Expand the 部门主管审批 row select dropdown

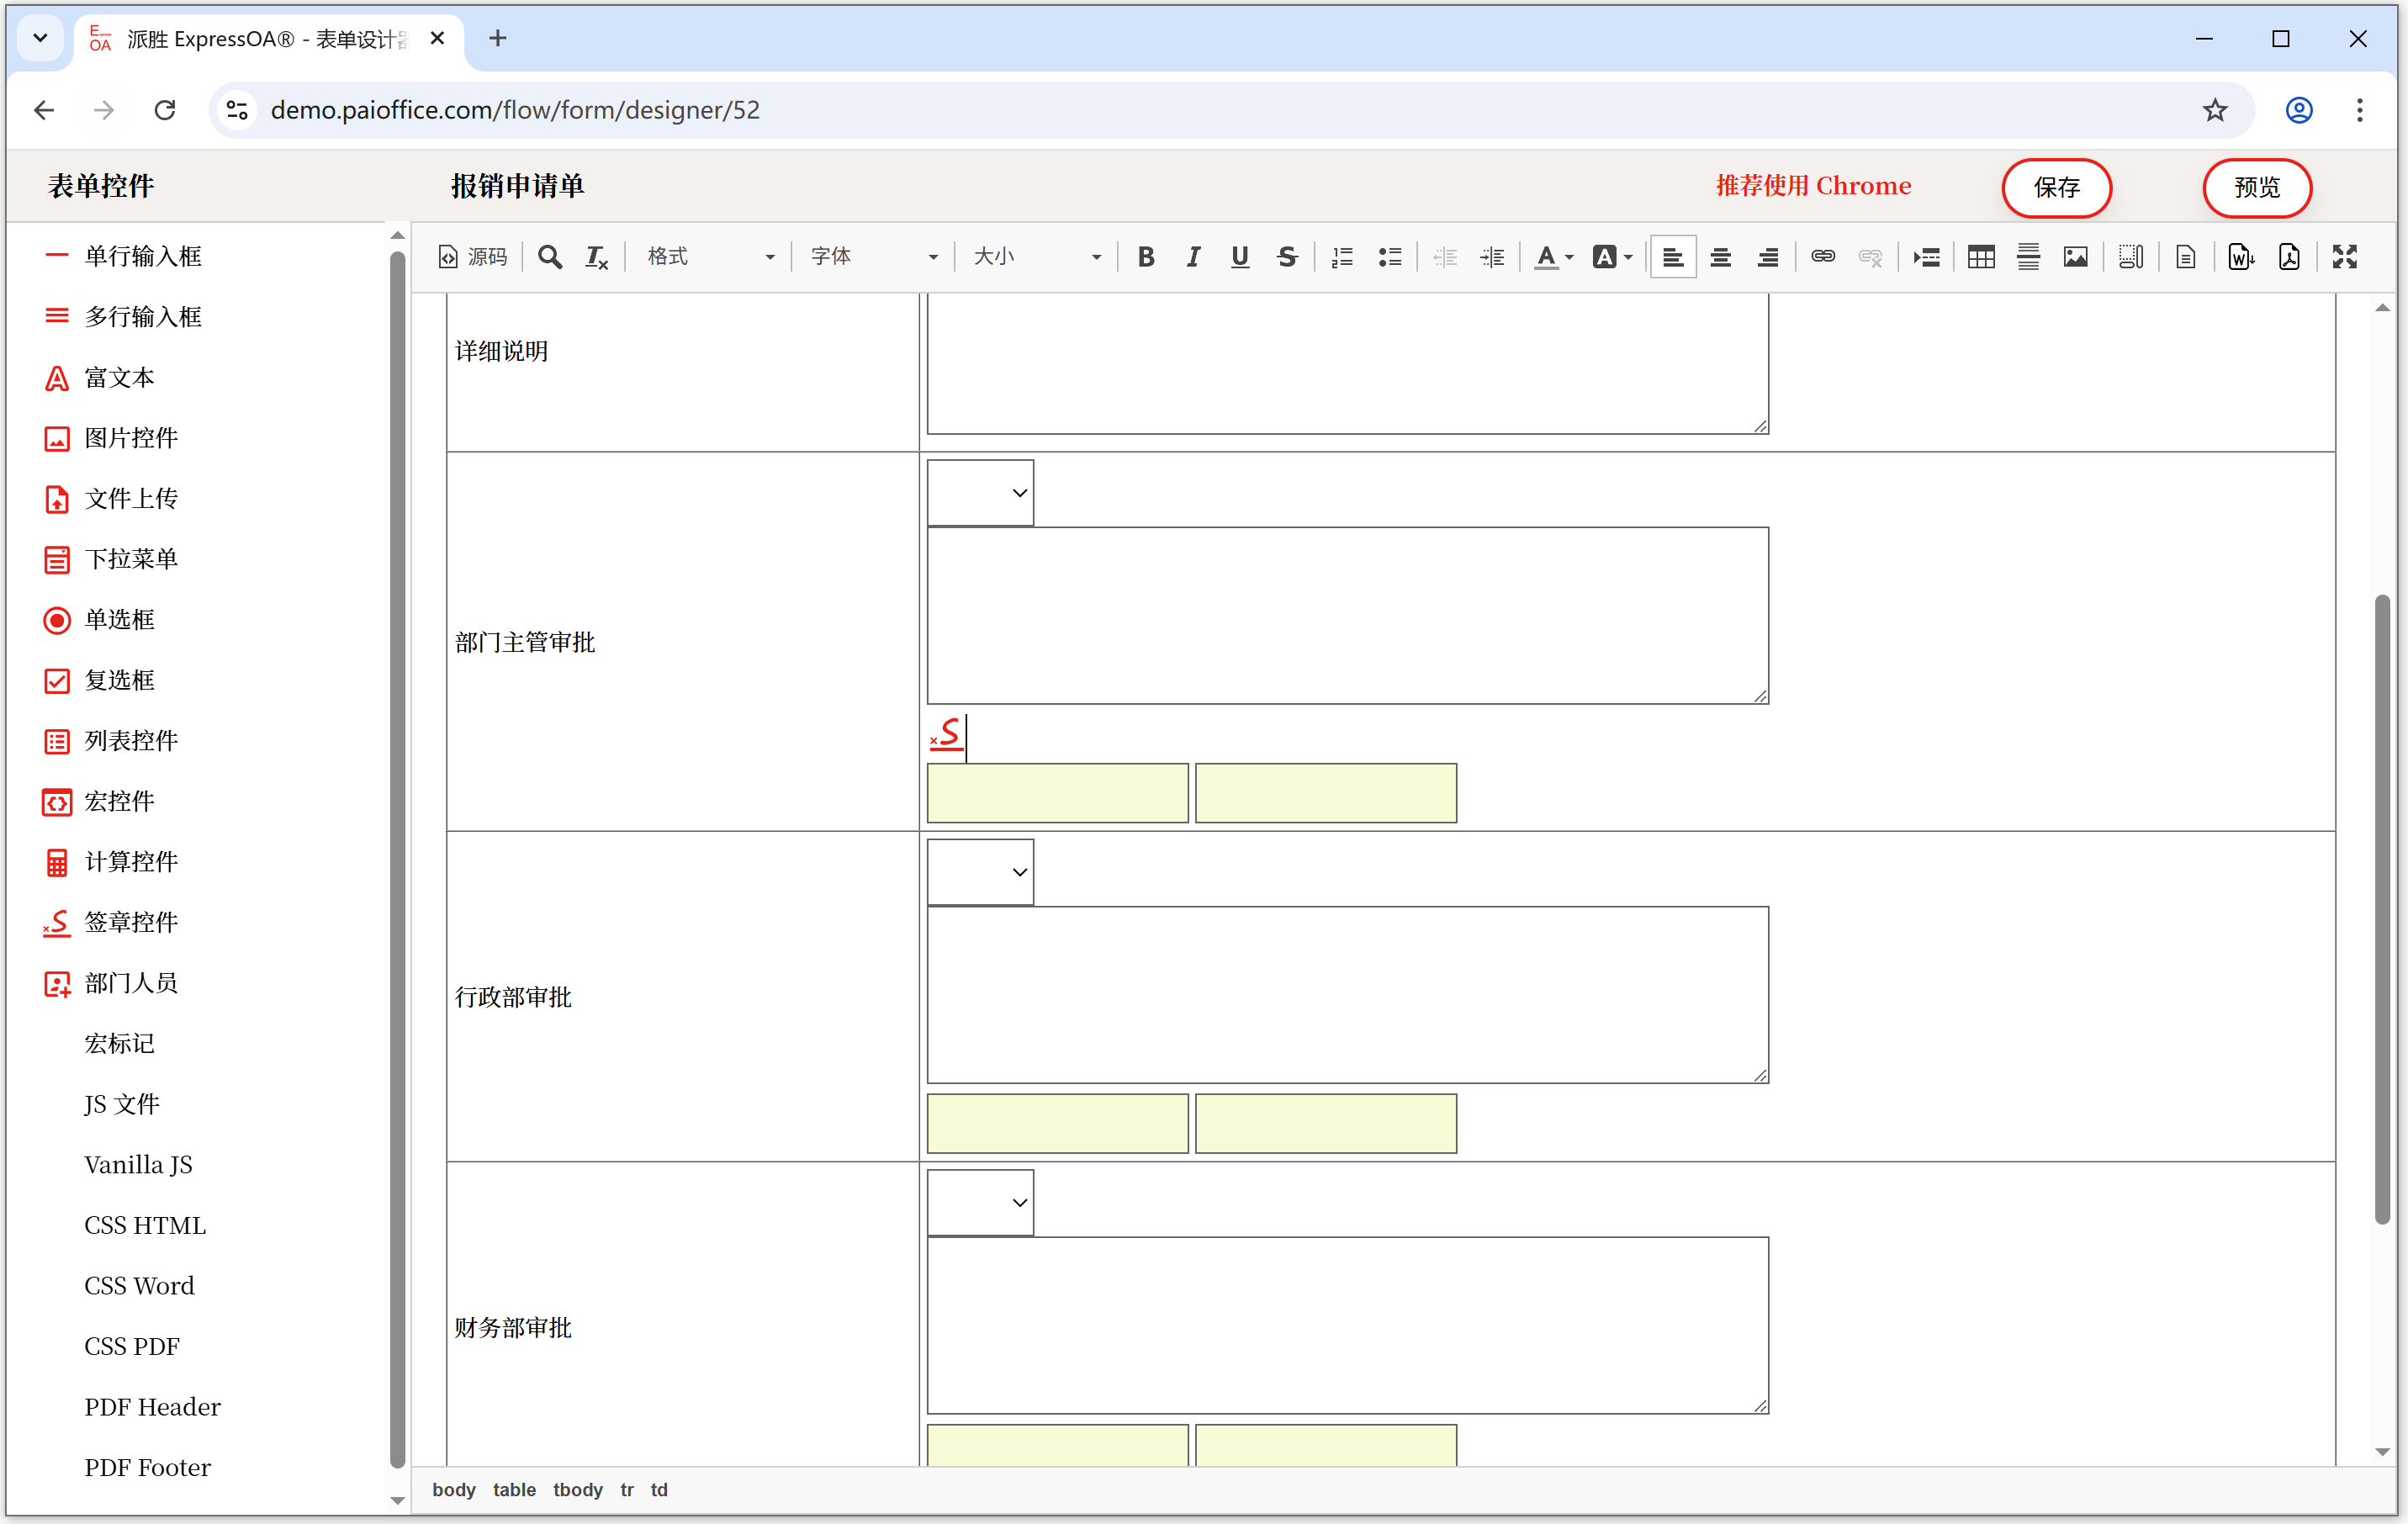point(980,493)
